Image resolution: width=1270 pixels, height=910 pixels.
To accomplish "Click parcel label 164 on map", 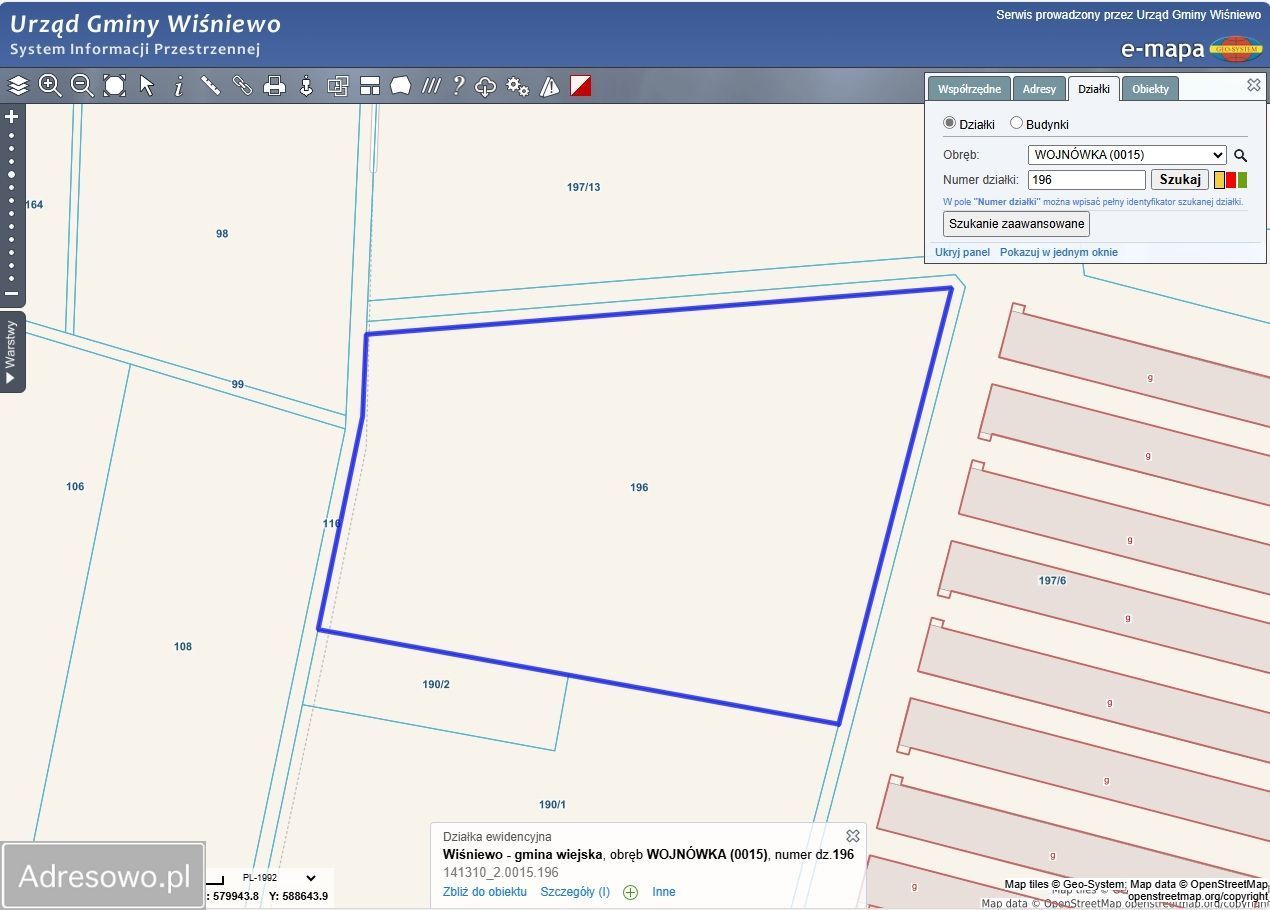I will pos(34,205).
